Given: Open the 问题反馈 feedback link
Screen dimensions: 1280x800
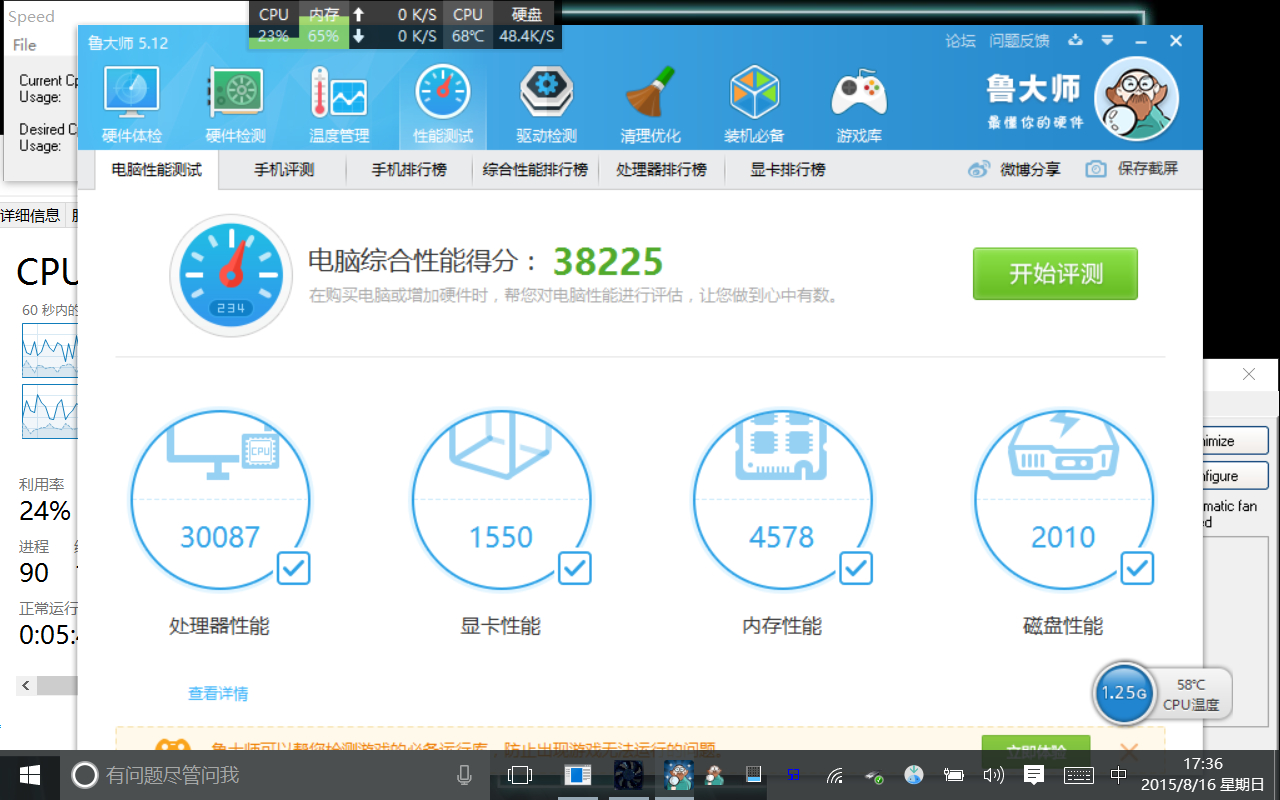Looking at the screenshot, I should coord(1019,41).
